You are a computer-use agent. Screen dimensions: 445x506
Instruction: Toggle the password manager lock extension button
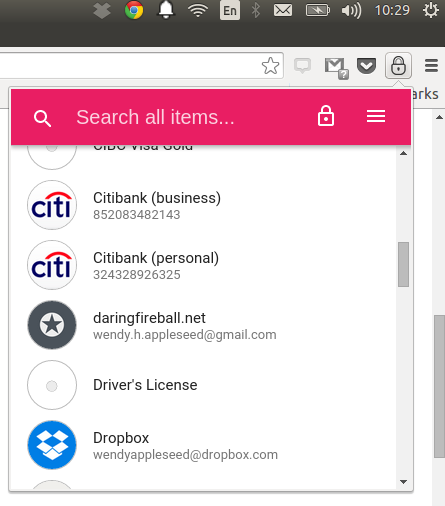pyautogui.click(x=398, y=65)
